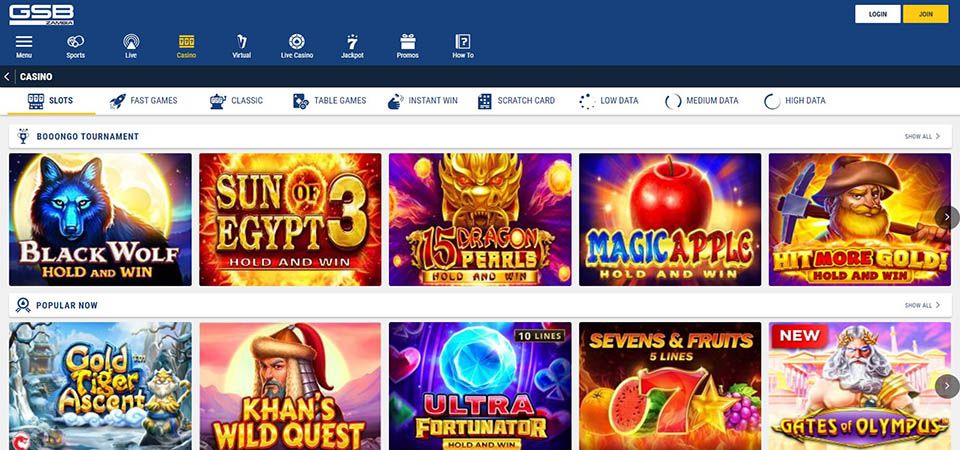The width and height of the screenshot is (960, 450).
Task: Open the How To help icon
Action: point(463,42)
